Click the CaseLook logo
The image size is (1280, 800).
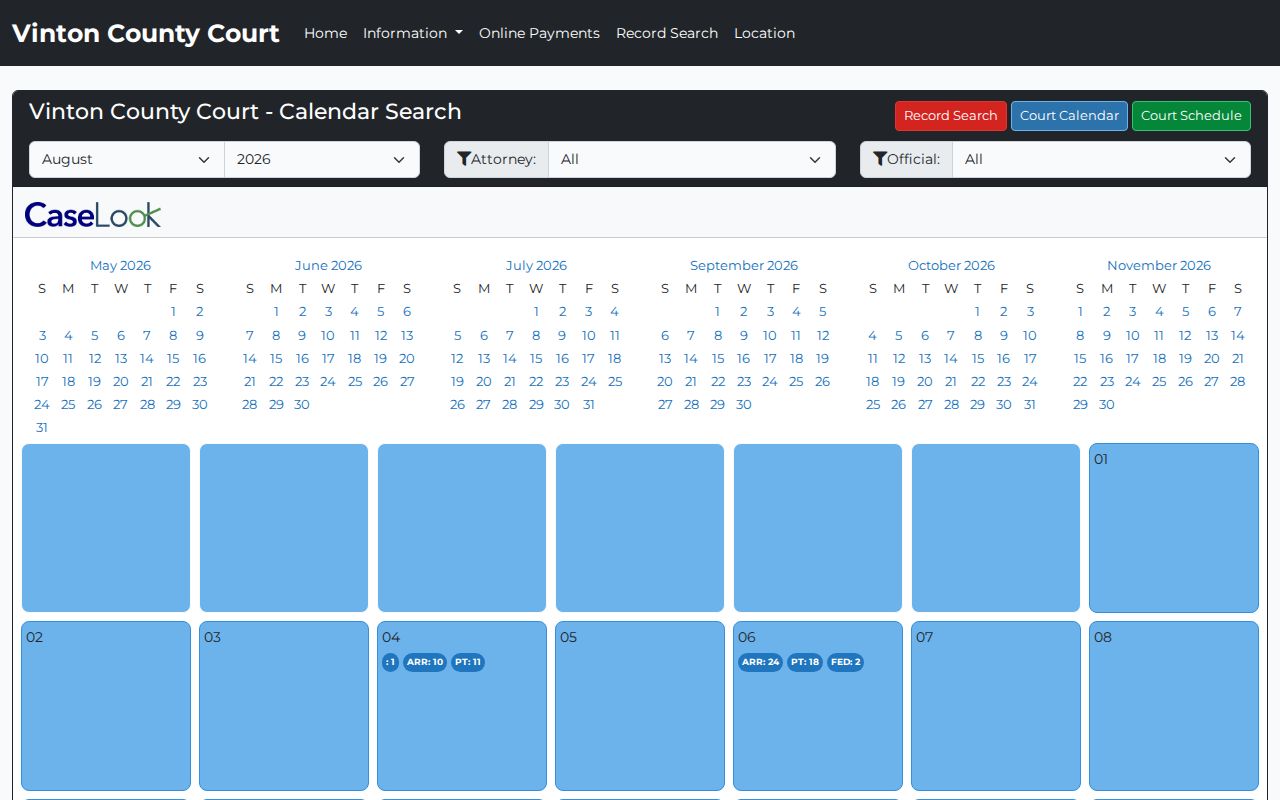pos(93,214)
